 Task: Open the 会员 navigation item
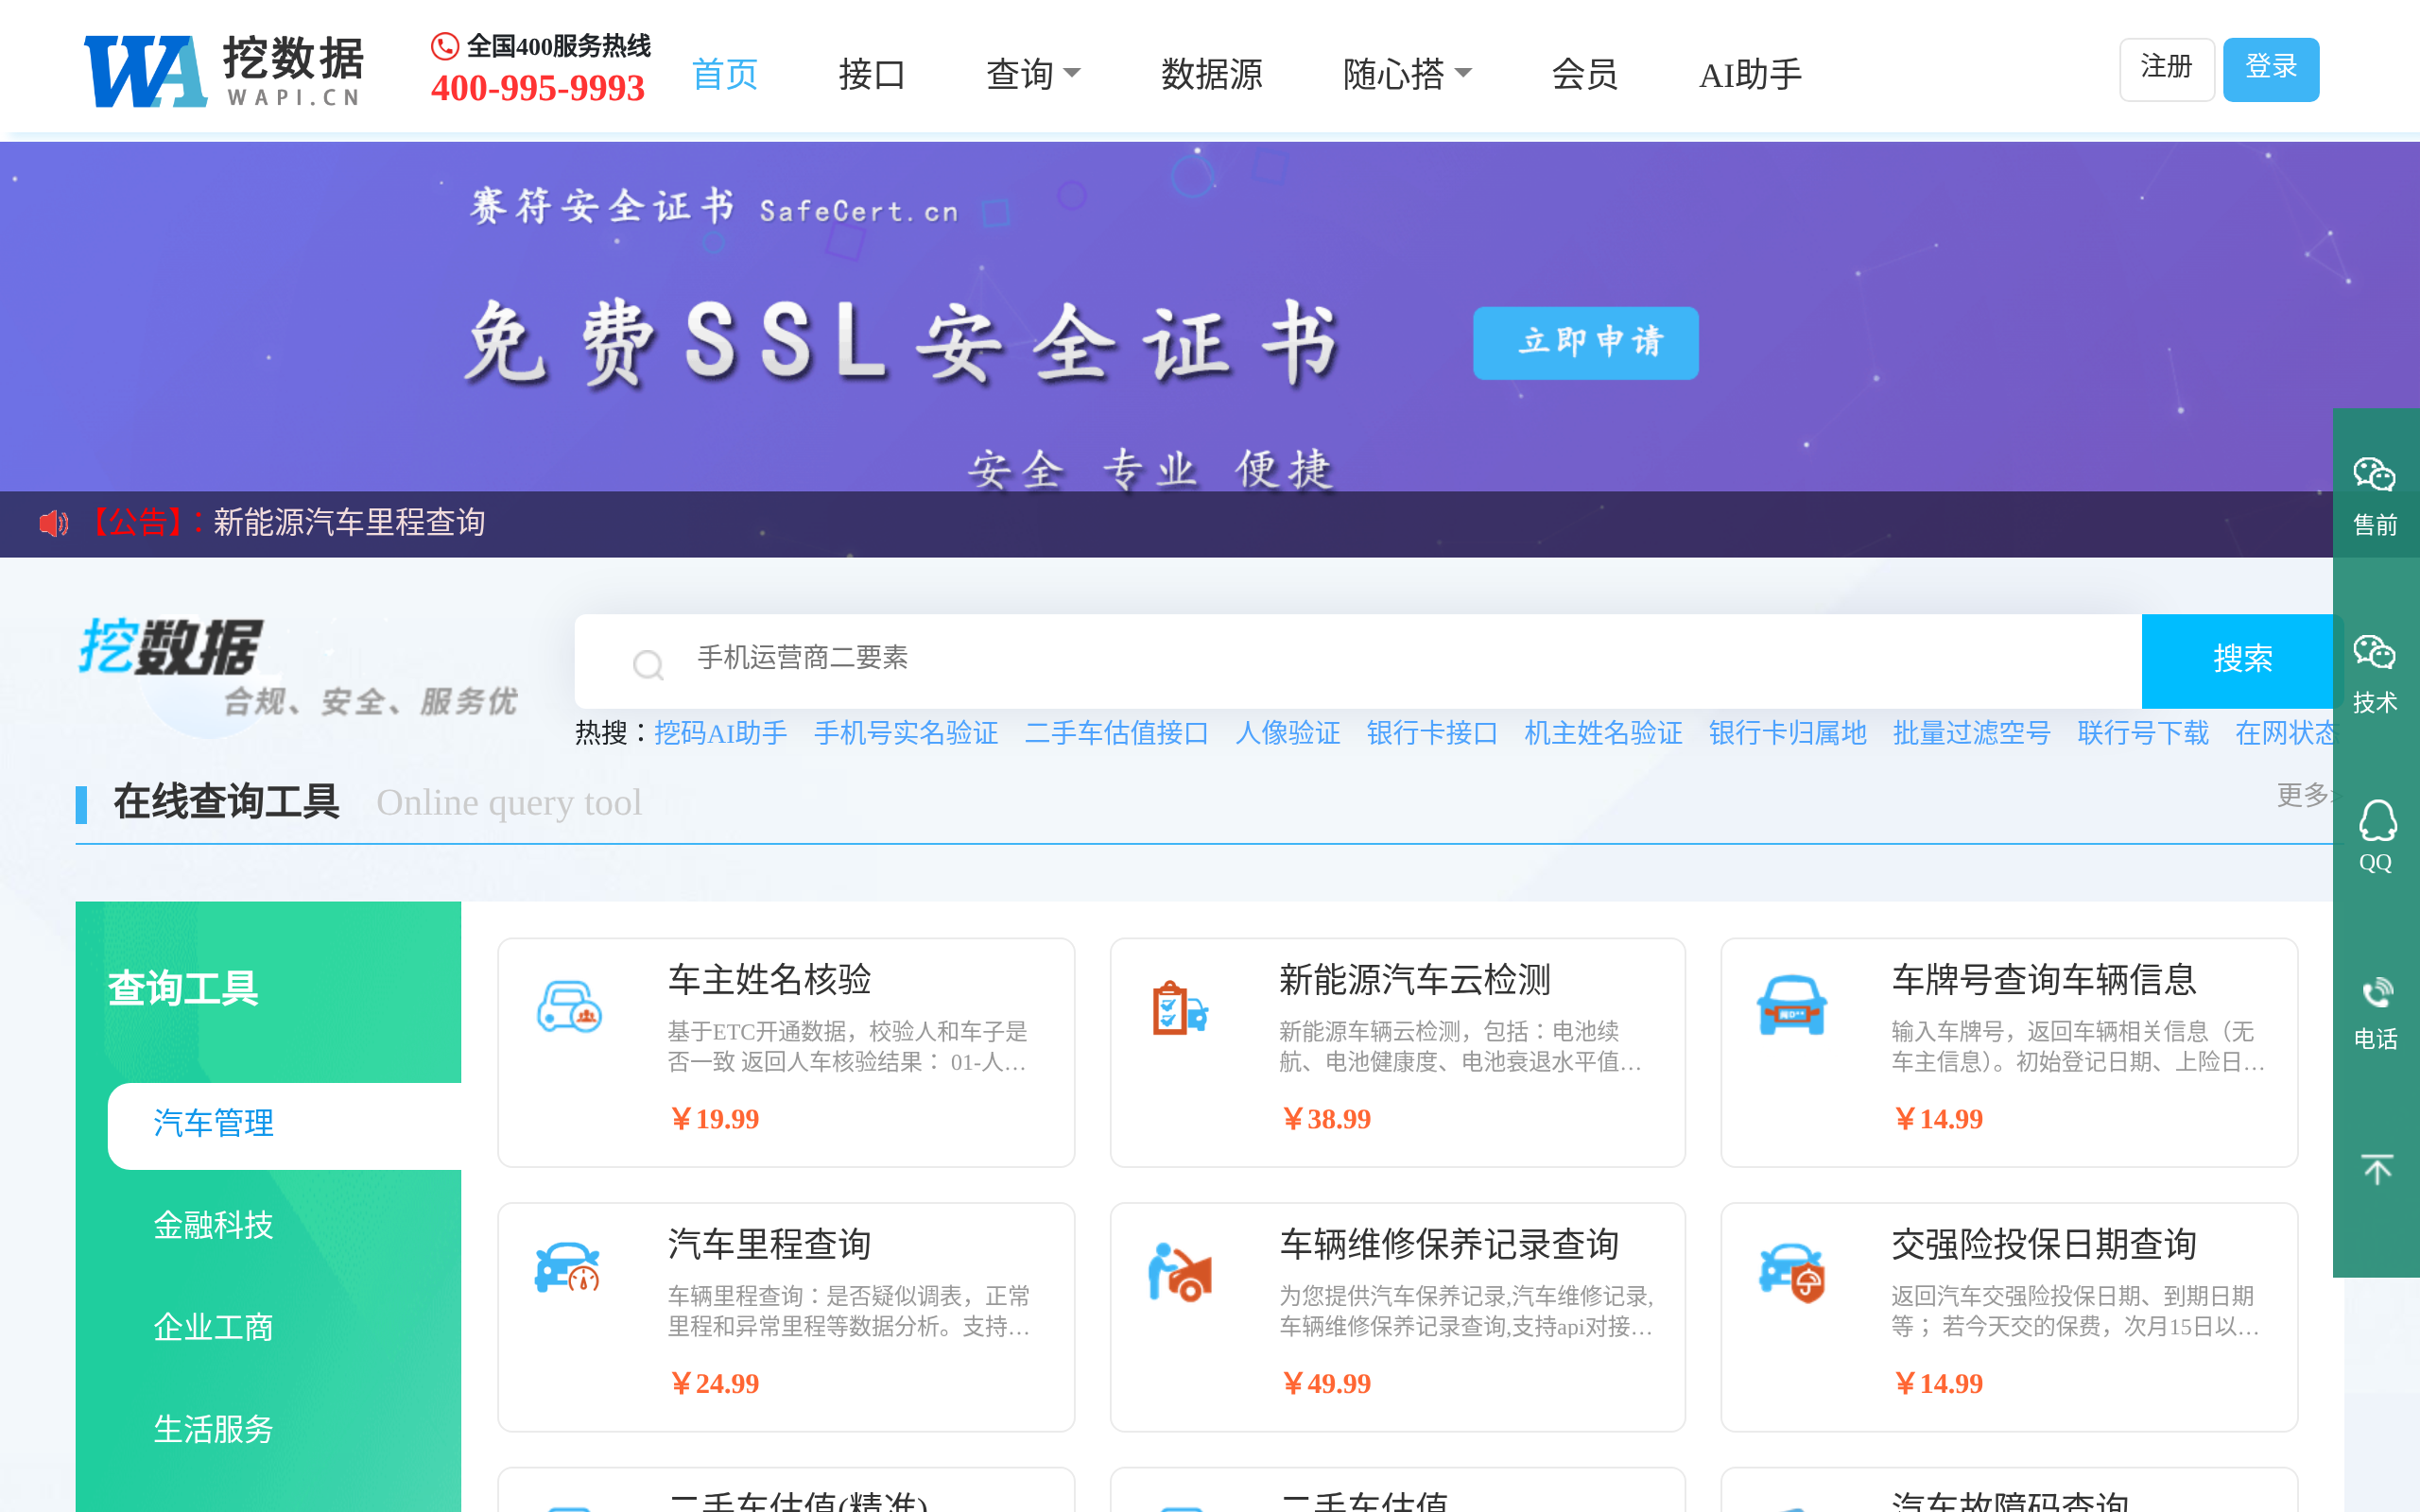click(1585, 74)
